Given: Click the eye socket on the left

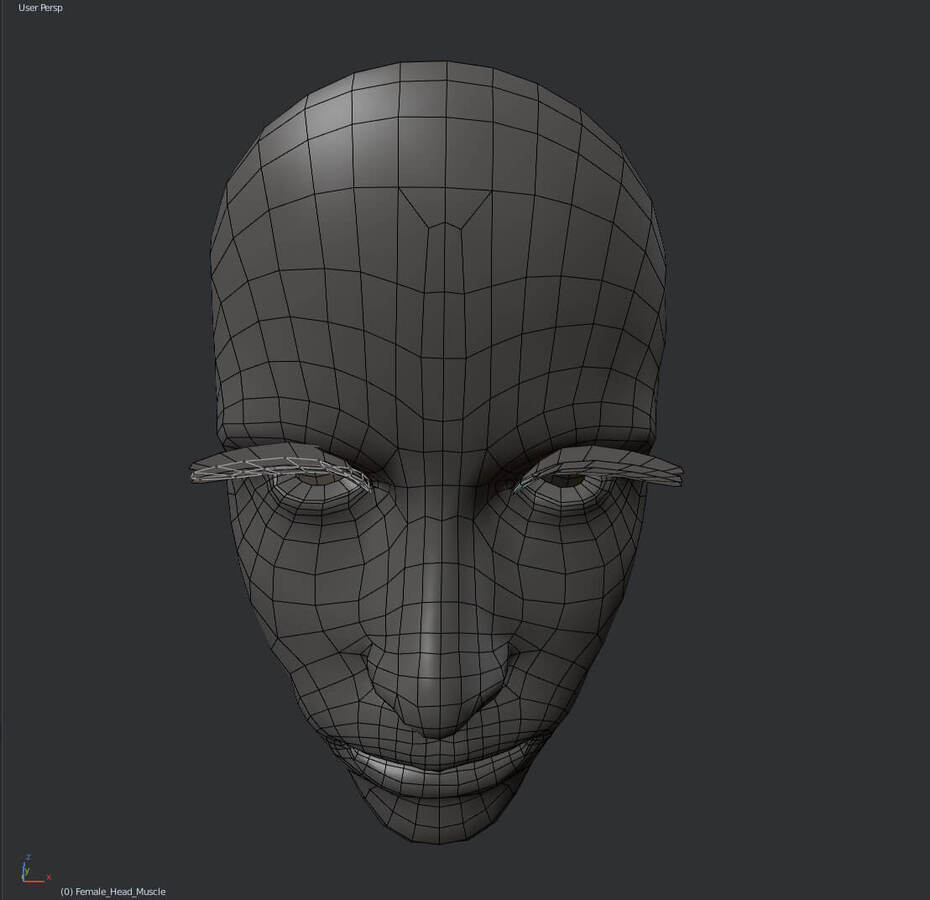Looking at the screenshot, I should [318, 479].
